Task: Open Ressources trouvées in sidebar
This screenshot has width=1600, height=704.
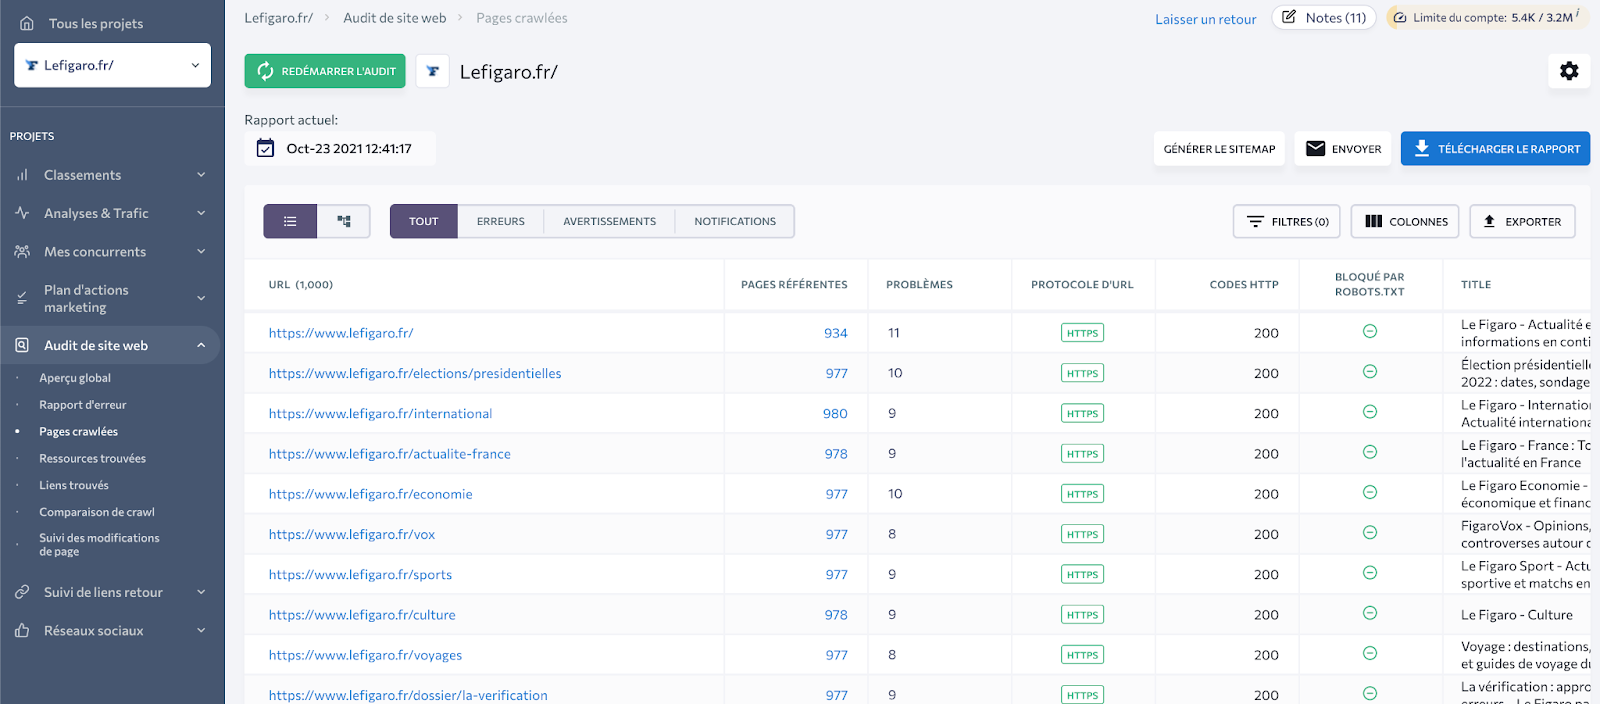Action: 93,459
